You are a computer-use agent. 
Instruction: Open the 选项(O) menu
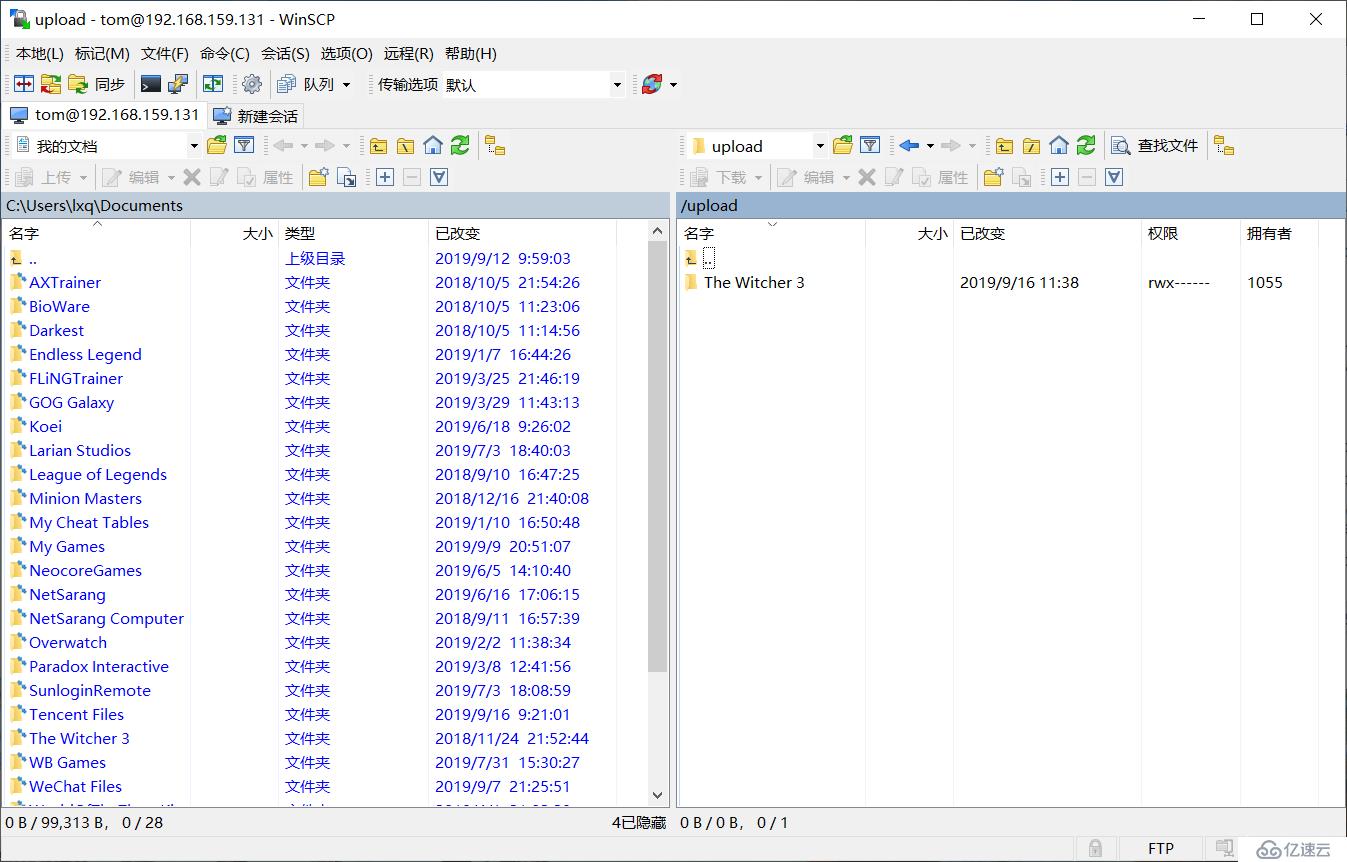click(346, 54)
